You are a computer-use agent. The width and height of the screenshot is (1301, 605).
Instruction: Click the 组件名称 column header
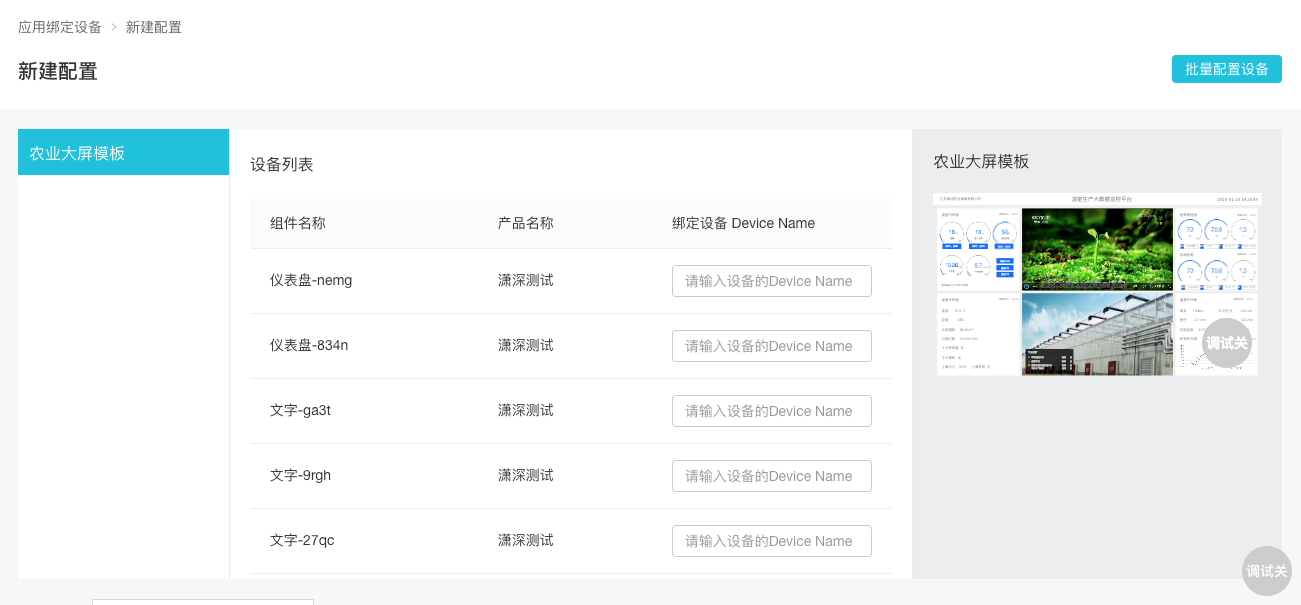point(298,223)
